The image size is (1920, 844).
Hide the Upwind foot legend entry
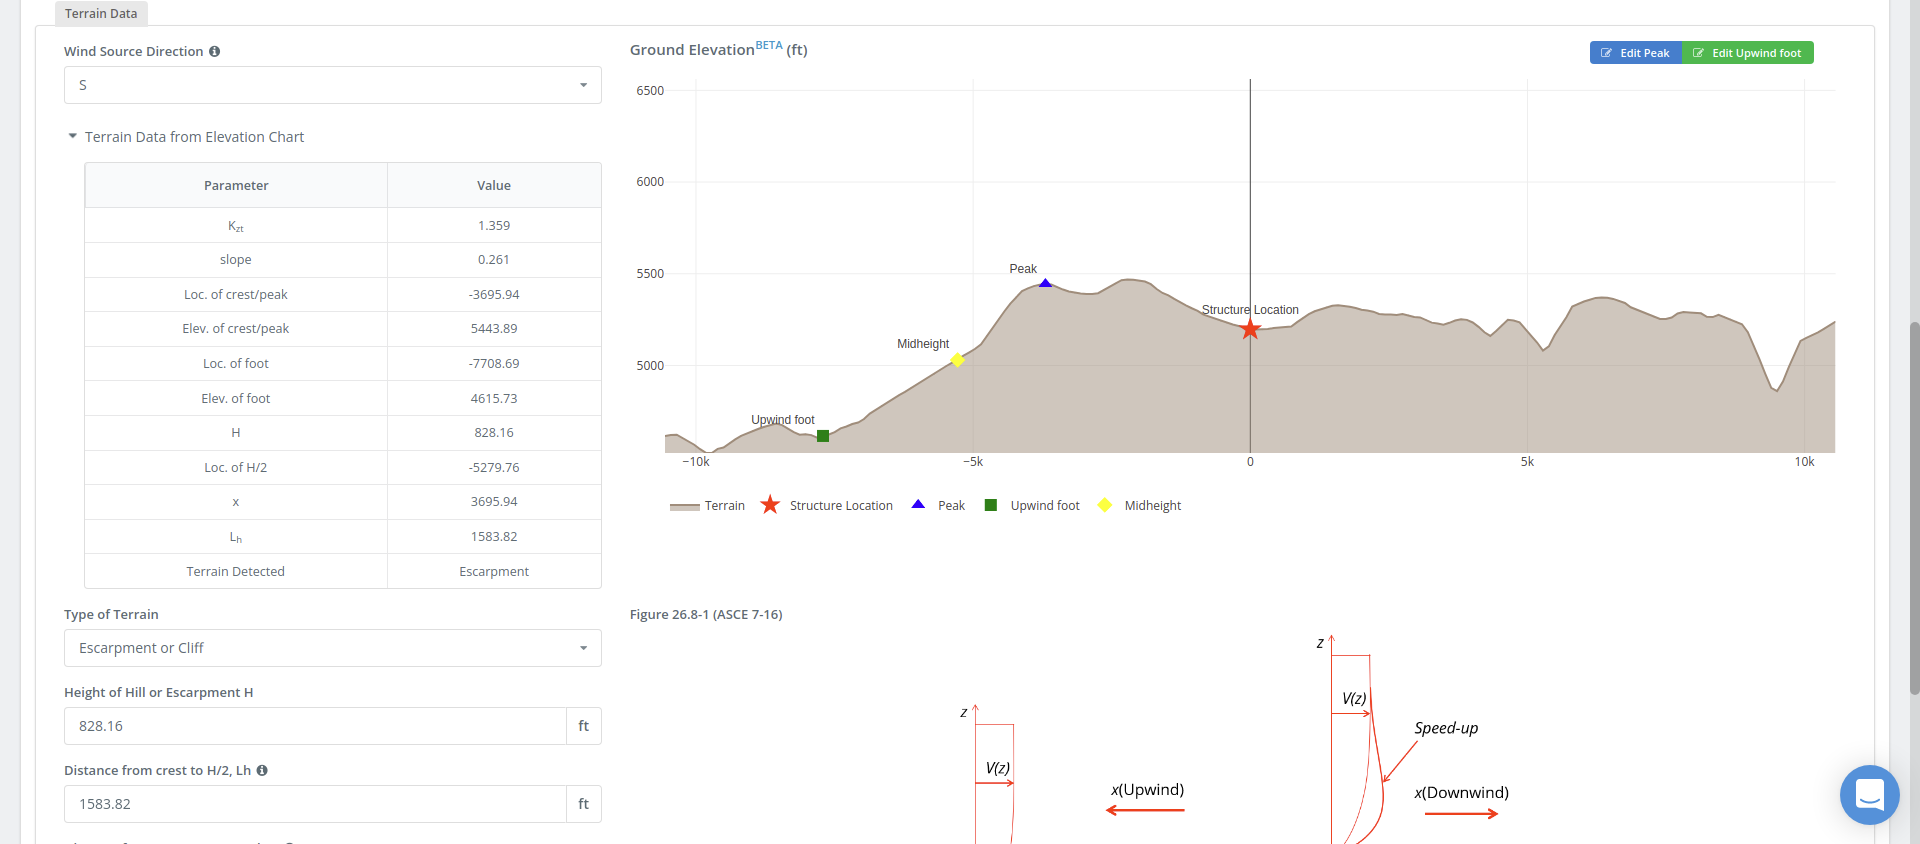pyautogui.click(x=1033, y=506)
